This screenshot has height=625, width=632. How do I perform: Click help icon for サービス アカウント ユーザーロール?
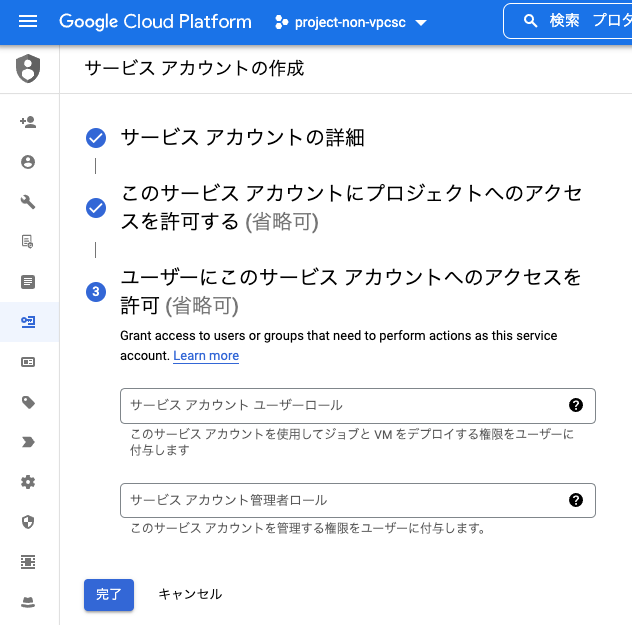click(x=576, y=405)
